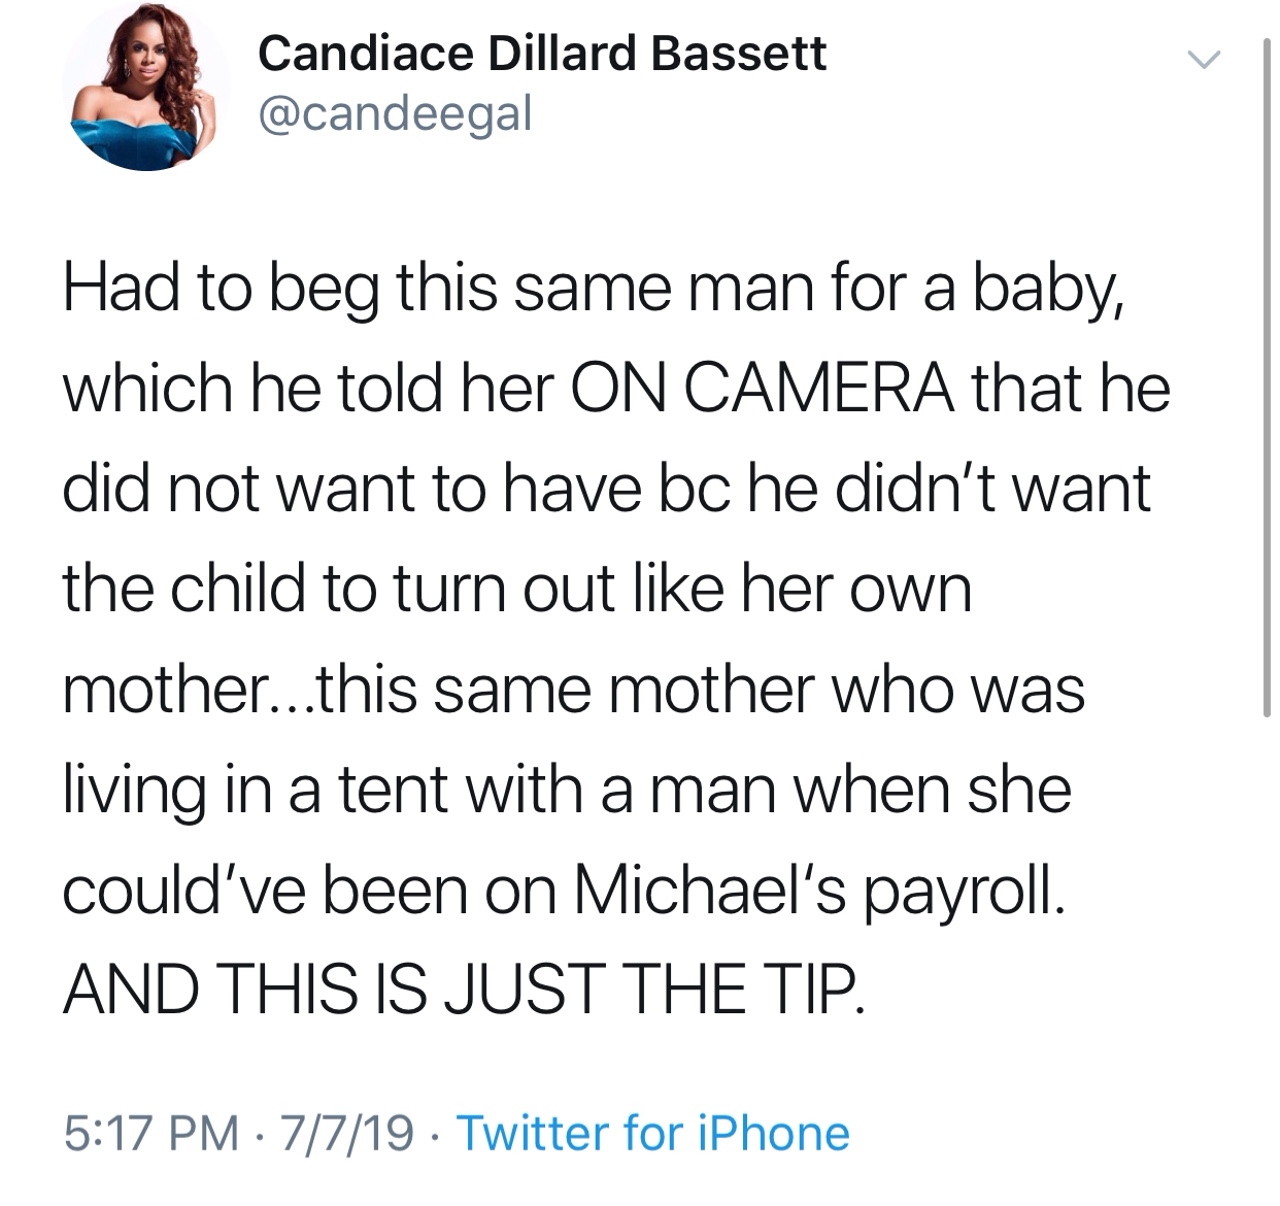Viewport: 1280px width, 1206px height.
Task: Click the phrase 'which he told her'
Action: point(308,388)
